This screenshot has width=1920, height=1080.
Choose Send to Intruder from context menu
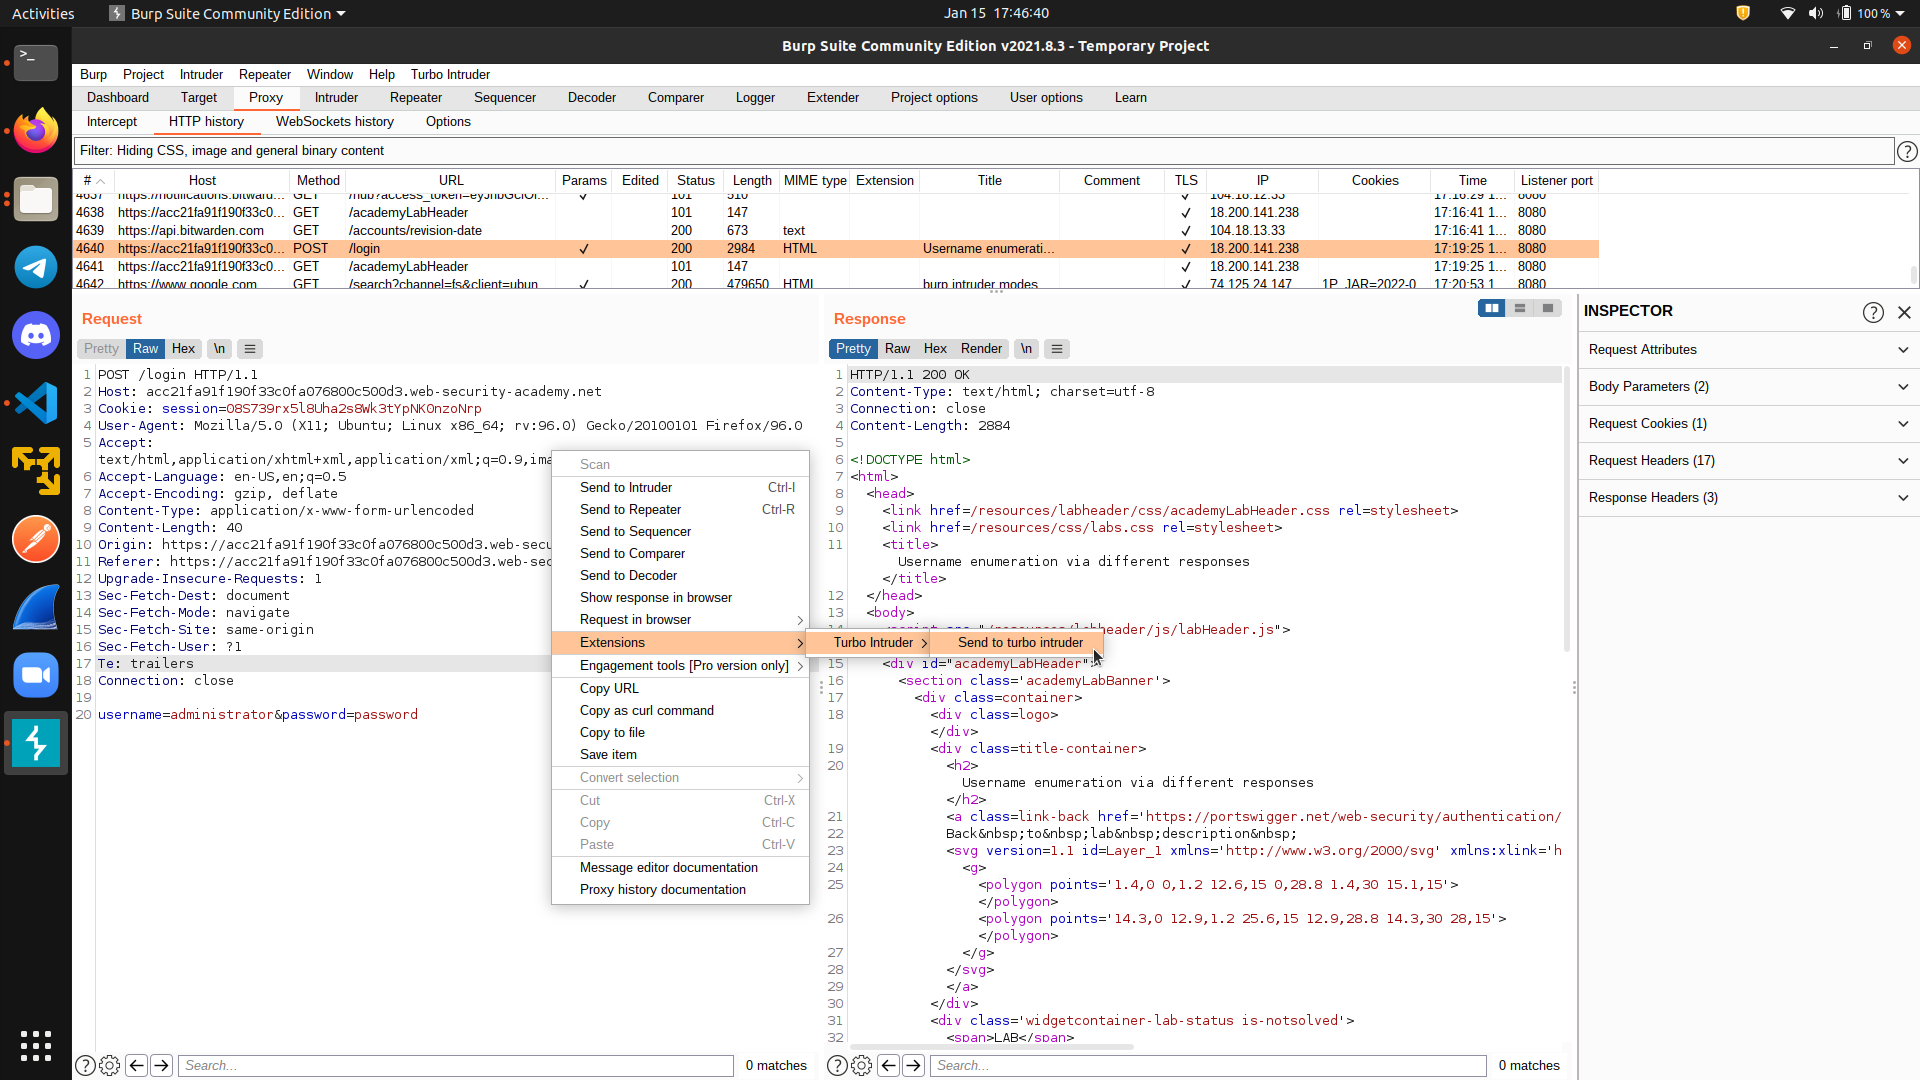pyautogui.click(x=680, y=488)
